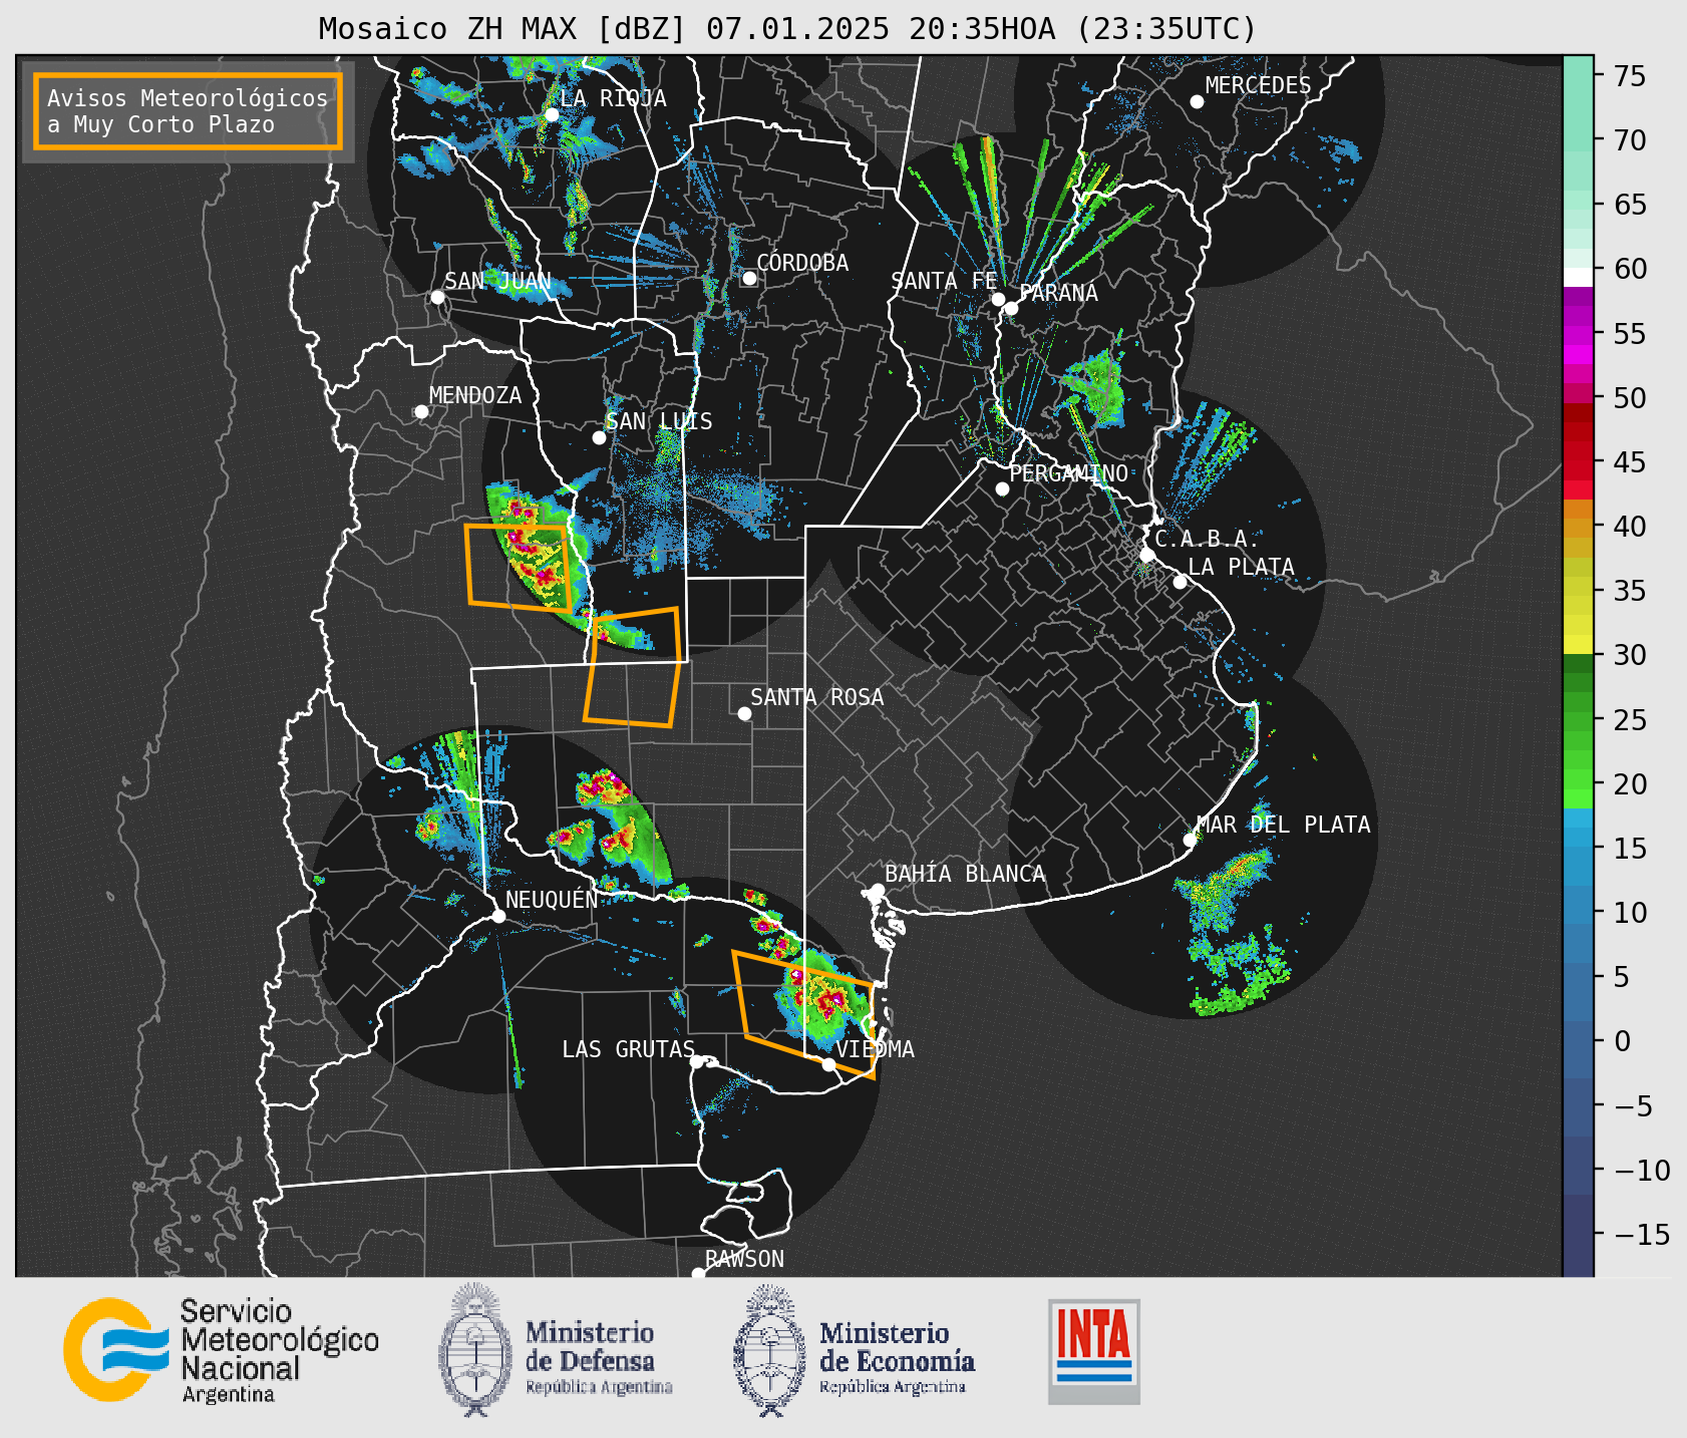1687x1438 pixels.
Task: Click the PERGAMINO city label
Action: [x=1068, y=473]
